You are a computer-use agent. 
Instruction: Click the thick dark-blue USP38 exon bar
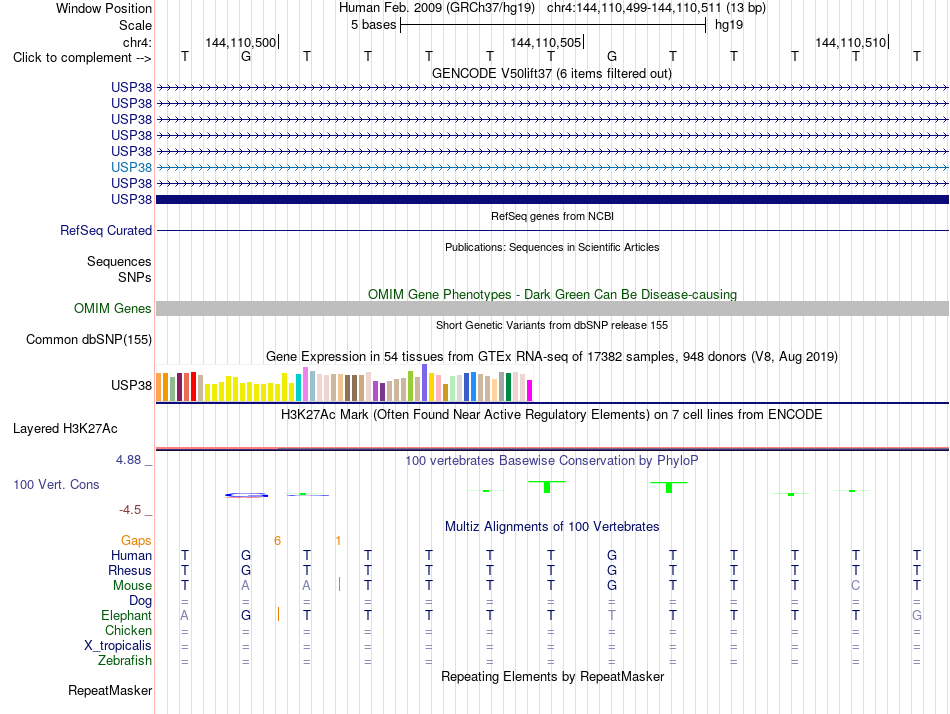click(552, 199)
